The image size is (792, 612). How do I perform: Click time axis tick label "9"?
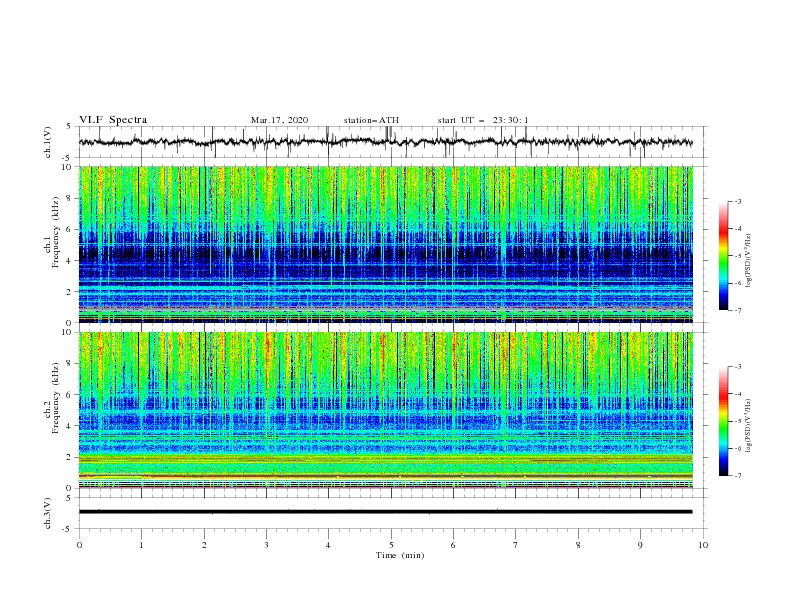pos(640,545)
